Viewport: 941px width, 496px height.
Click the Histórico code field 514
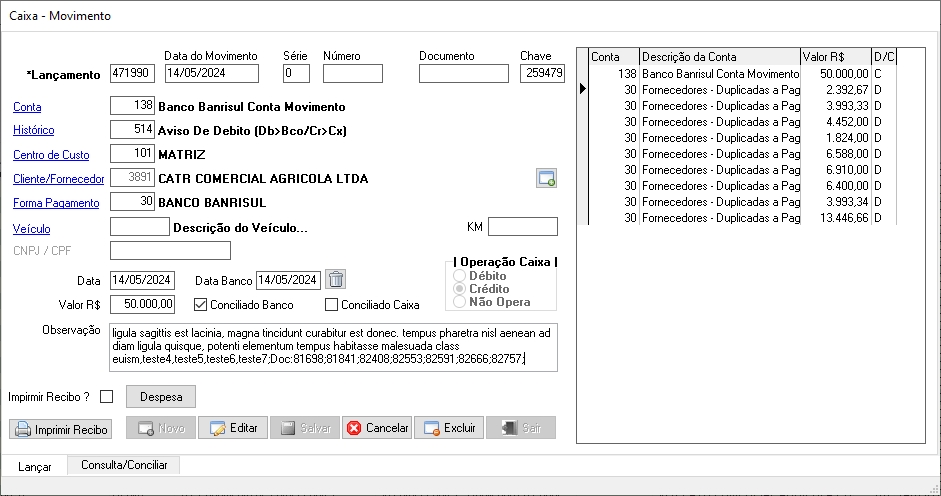[x=133, y=130]
